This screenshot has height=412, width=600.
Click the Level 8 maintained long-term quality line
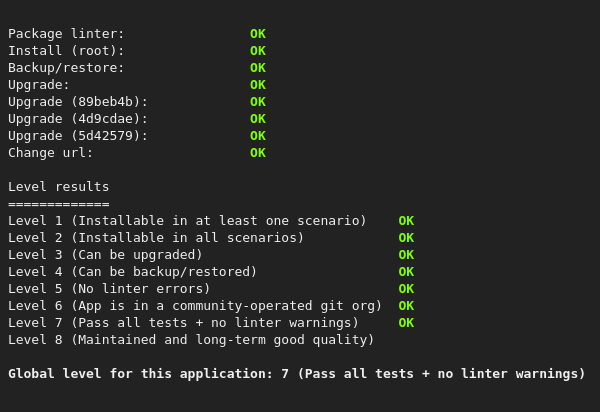click(191, 340)
